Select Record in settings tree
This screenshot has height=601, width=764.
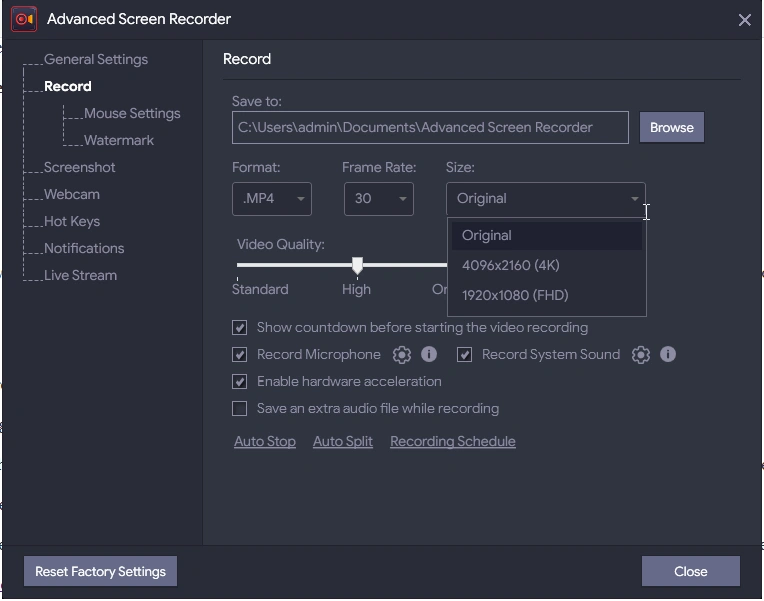(68, 86)
